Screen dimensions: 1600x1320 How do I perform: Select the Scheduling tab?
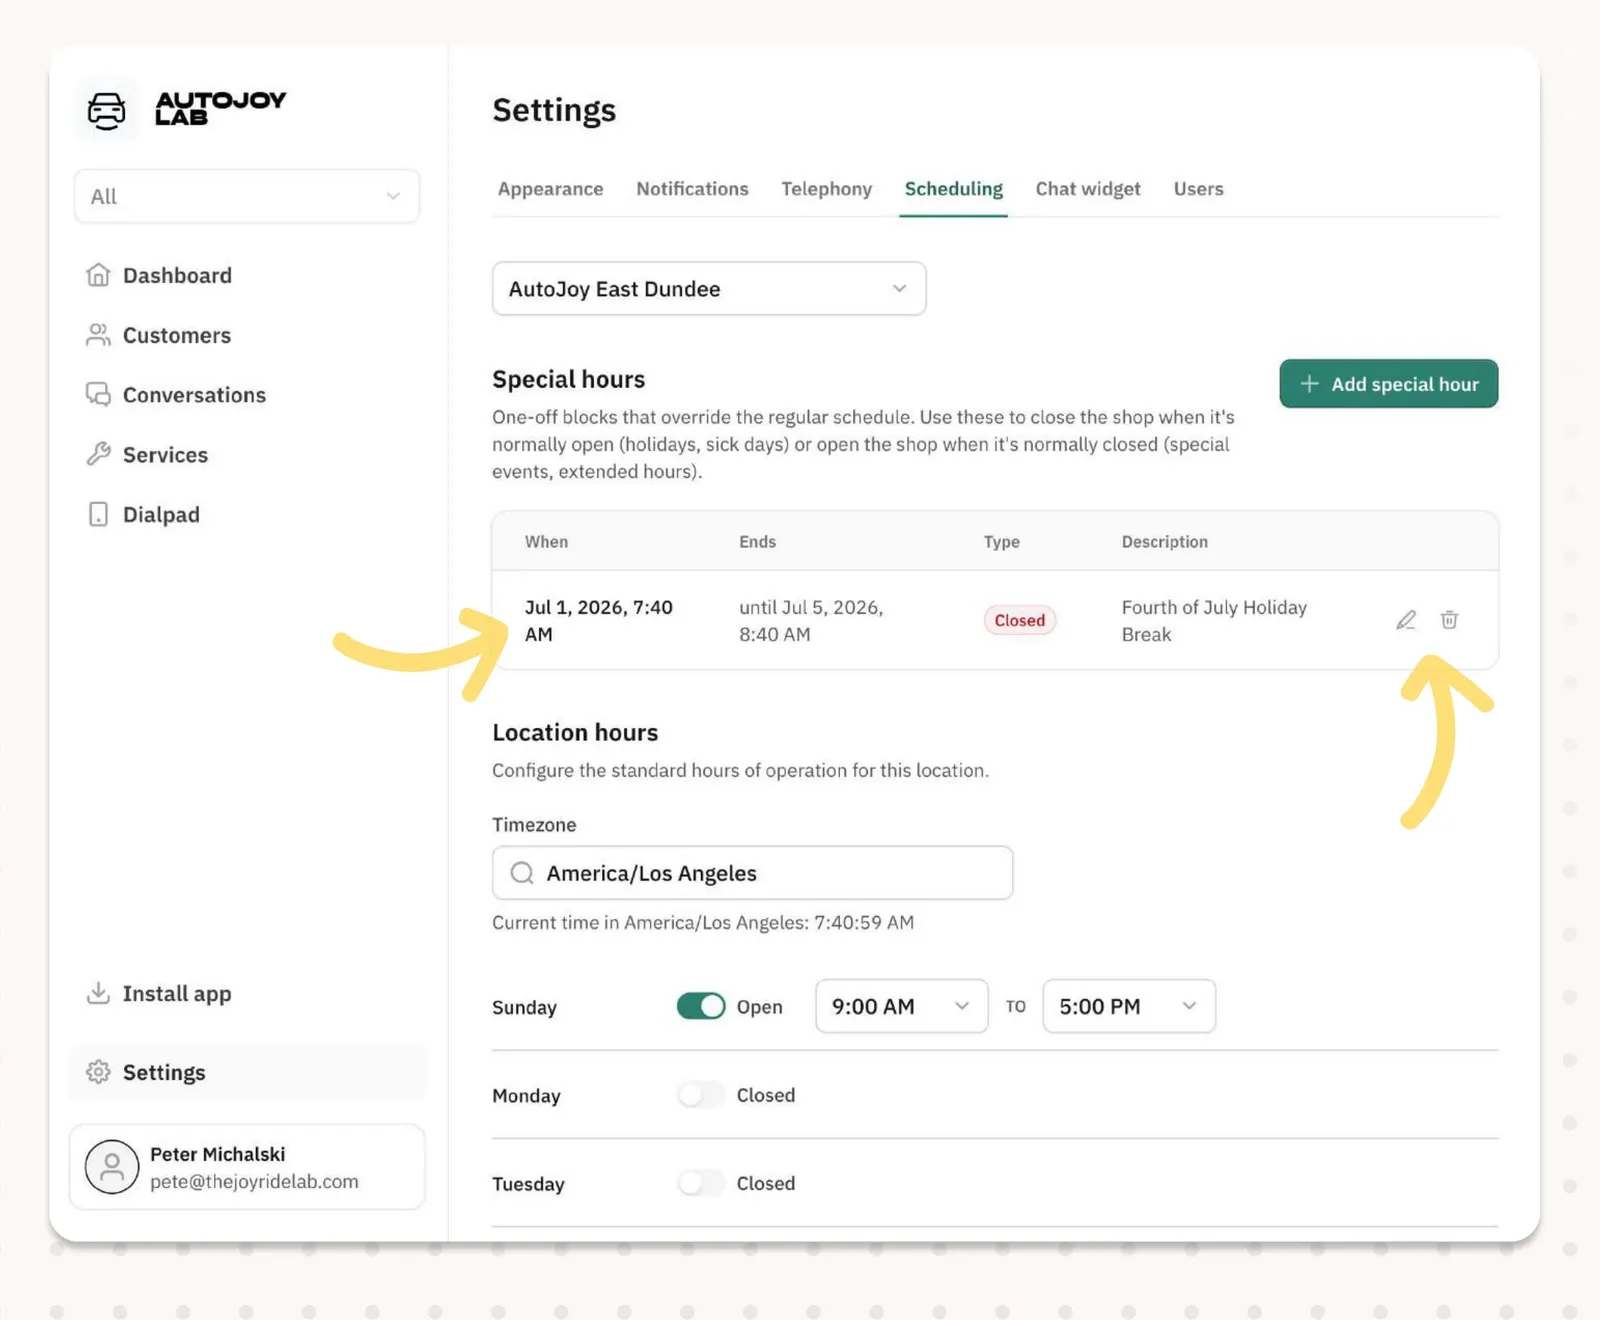pyautogui.click(x=954, y=189)
